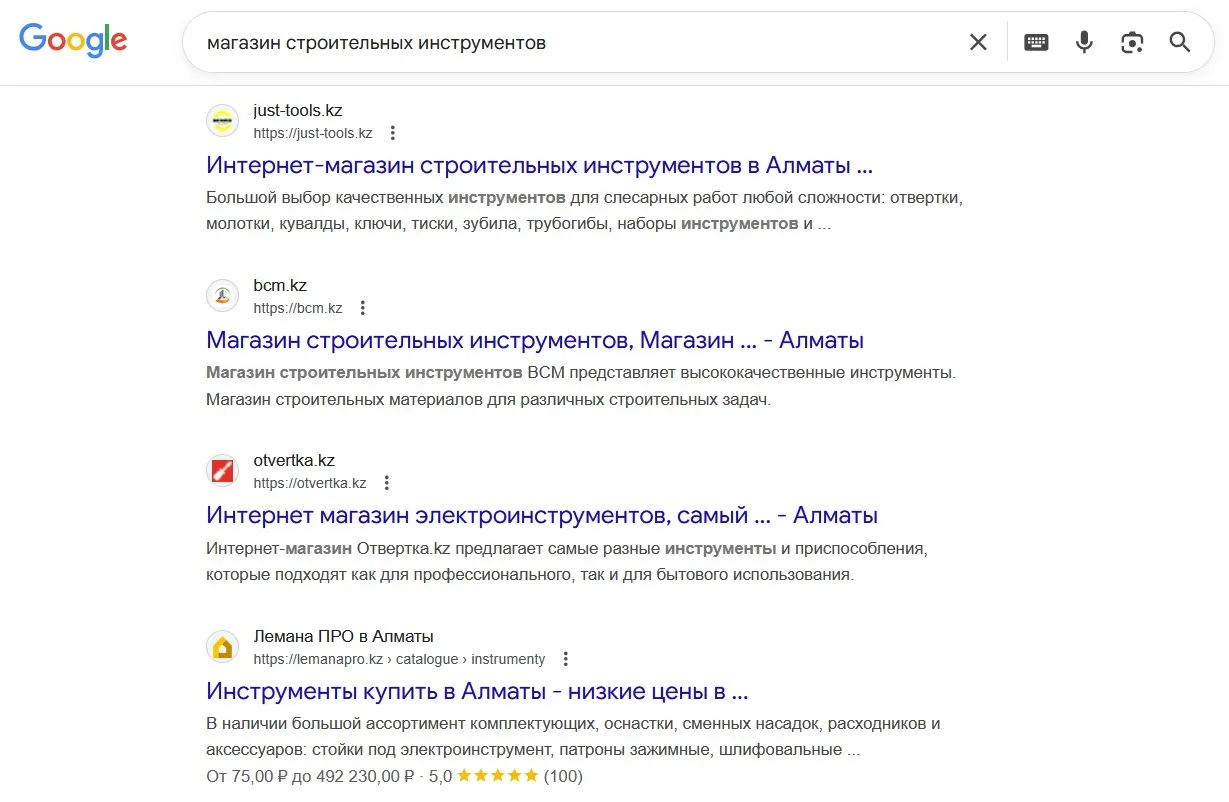Click the just-tools.kz site favicon

point(222,121)
